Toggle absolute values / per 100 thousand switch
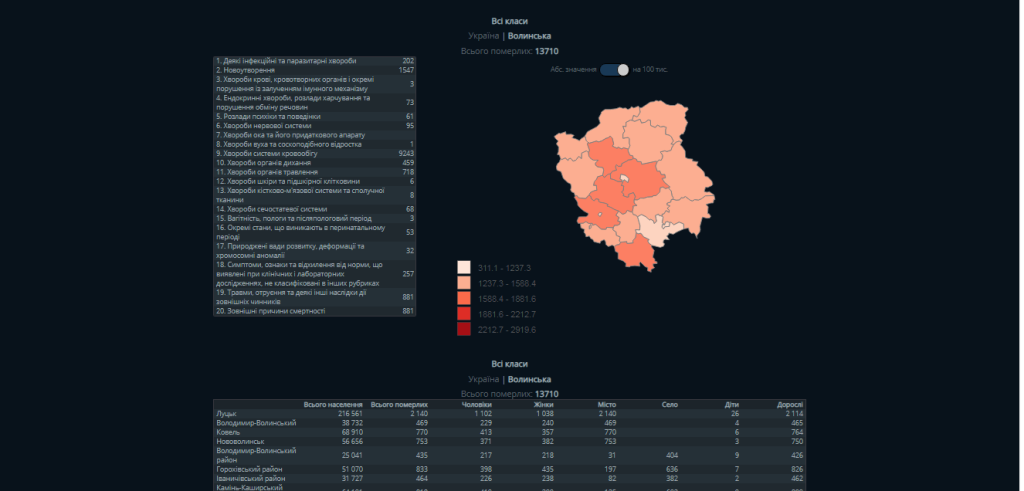Viewport: 1024px width, 491px height. (616, 70)
